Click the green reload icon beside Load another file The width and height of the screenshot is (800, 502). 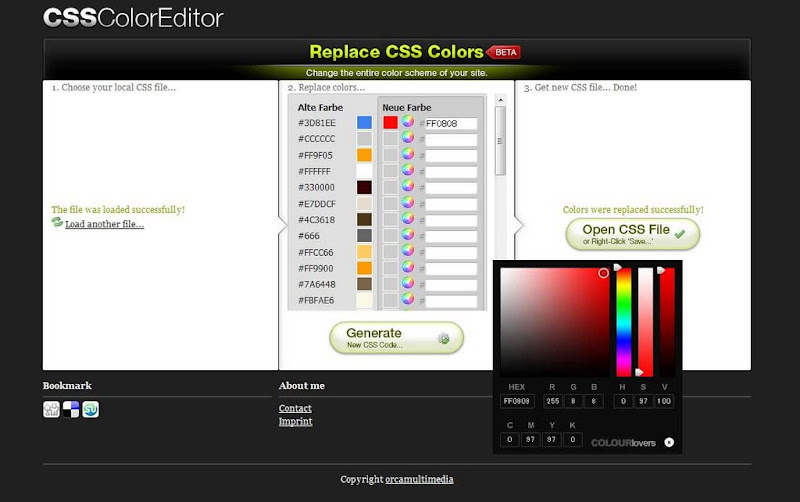(57, 222)
